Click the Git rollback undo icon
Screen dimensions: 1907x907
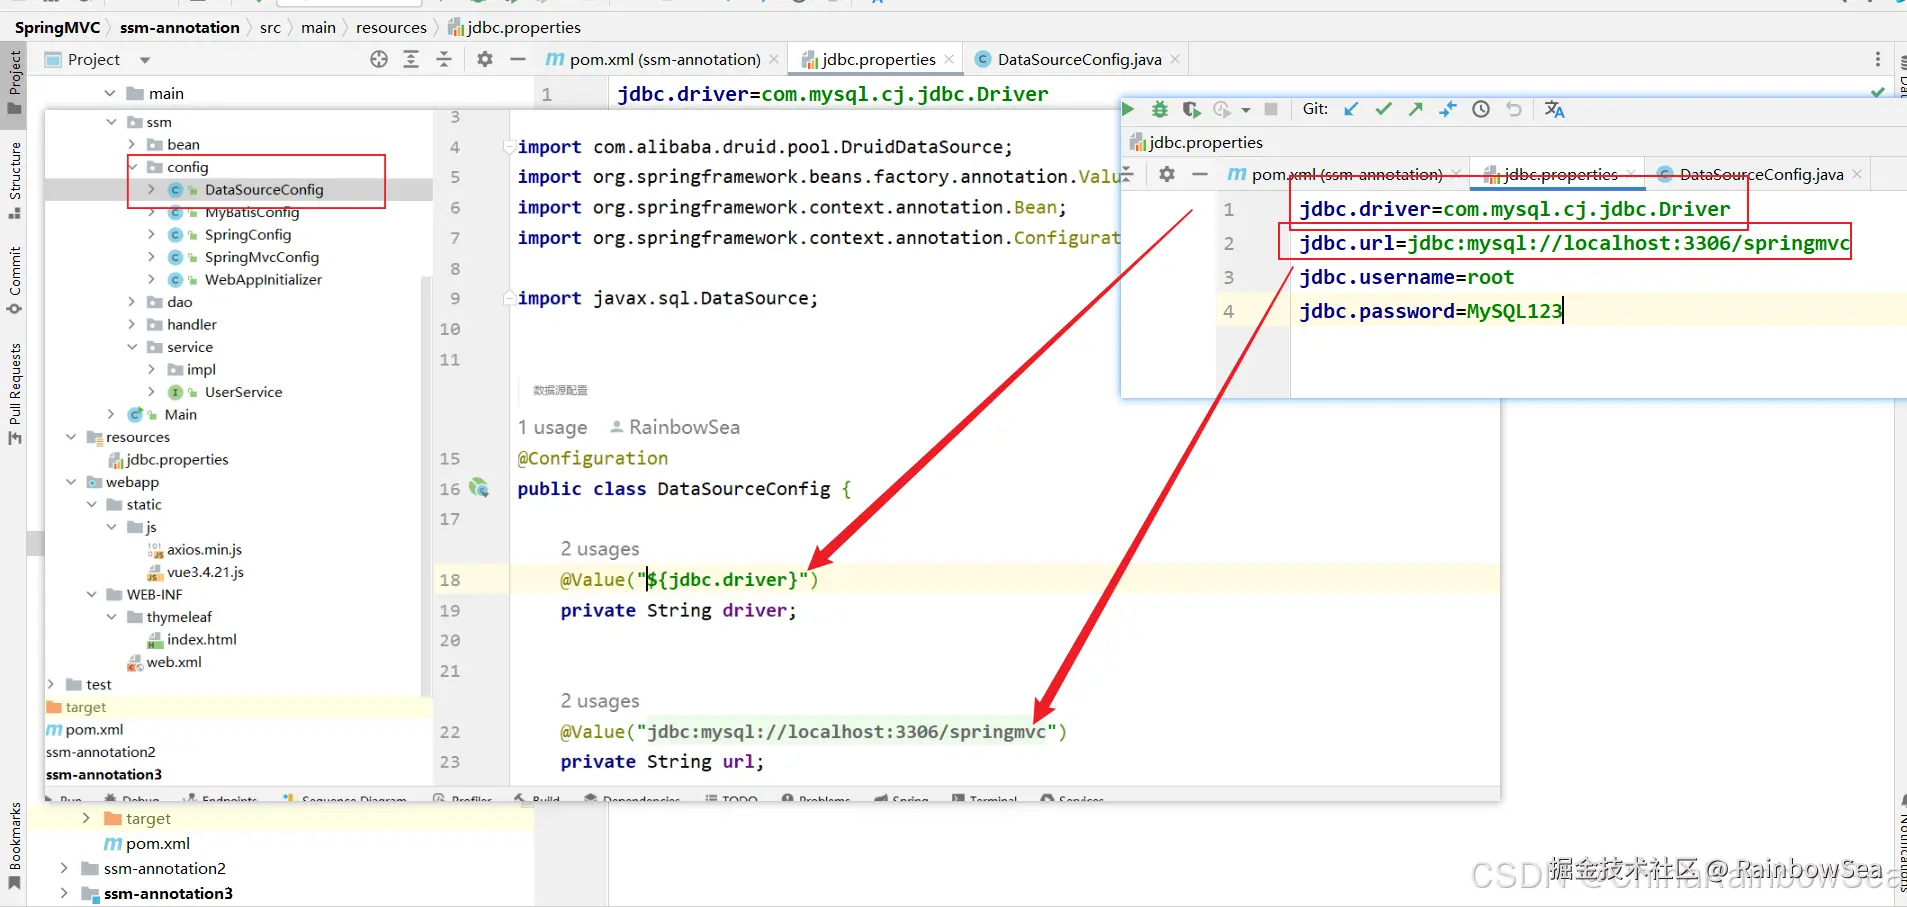(1514, 110)
